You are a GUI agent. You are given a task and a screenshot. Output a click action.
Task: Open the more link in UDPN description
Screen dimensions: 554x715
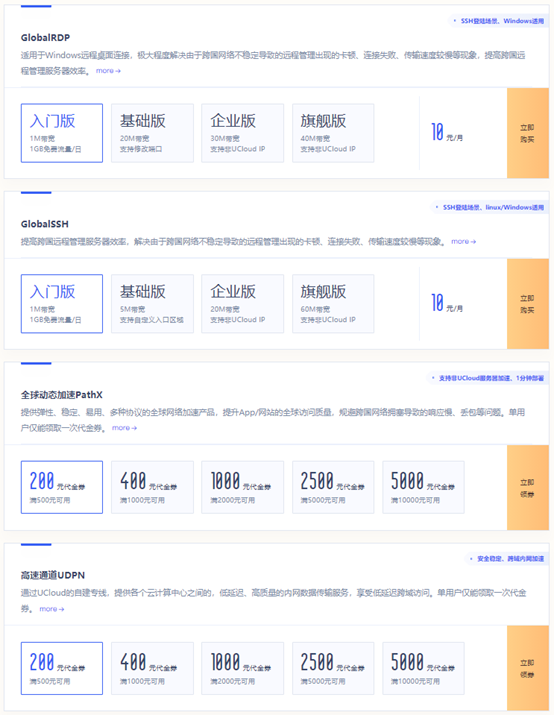(x=52, y=609)
